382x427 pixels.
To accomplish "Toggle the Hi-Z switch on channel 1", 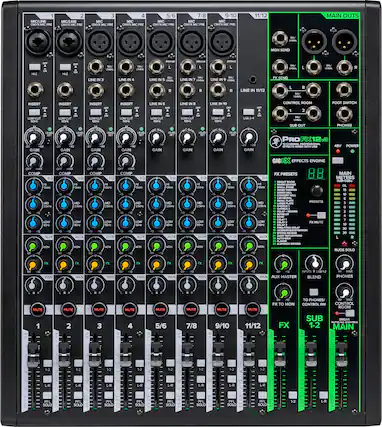I will point(35,67).
